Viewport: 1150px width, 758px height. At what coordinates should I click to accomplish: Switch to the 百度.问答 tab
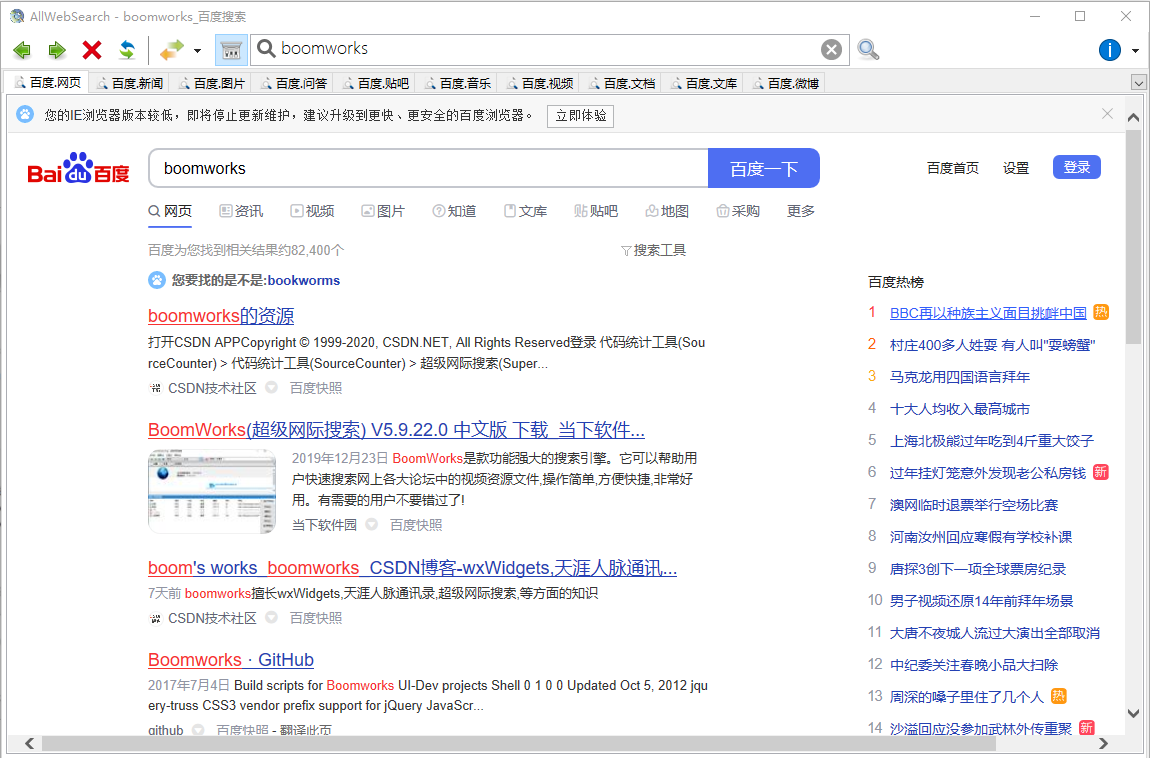click(294, 84)
